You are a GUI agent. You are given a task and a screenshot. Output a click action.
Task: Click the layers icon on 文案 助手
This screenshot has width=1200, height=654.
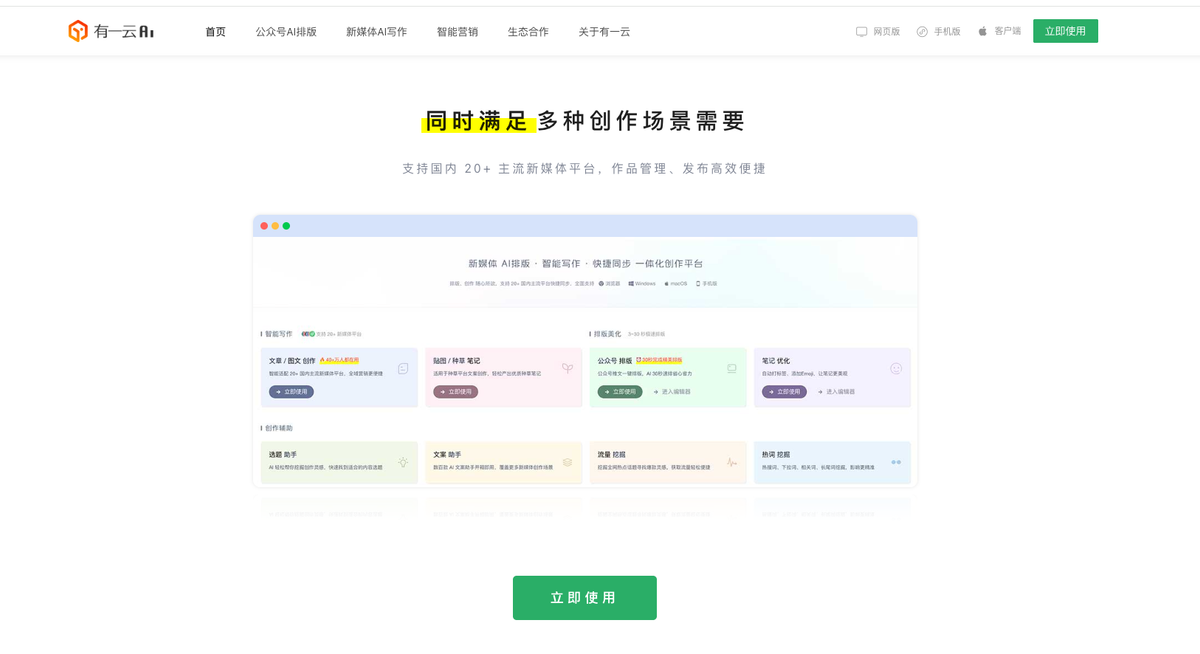[567, 462]
